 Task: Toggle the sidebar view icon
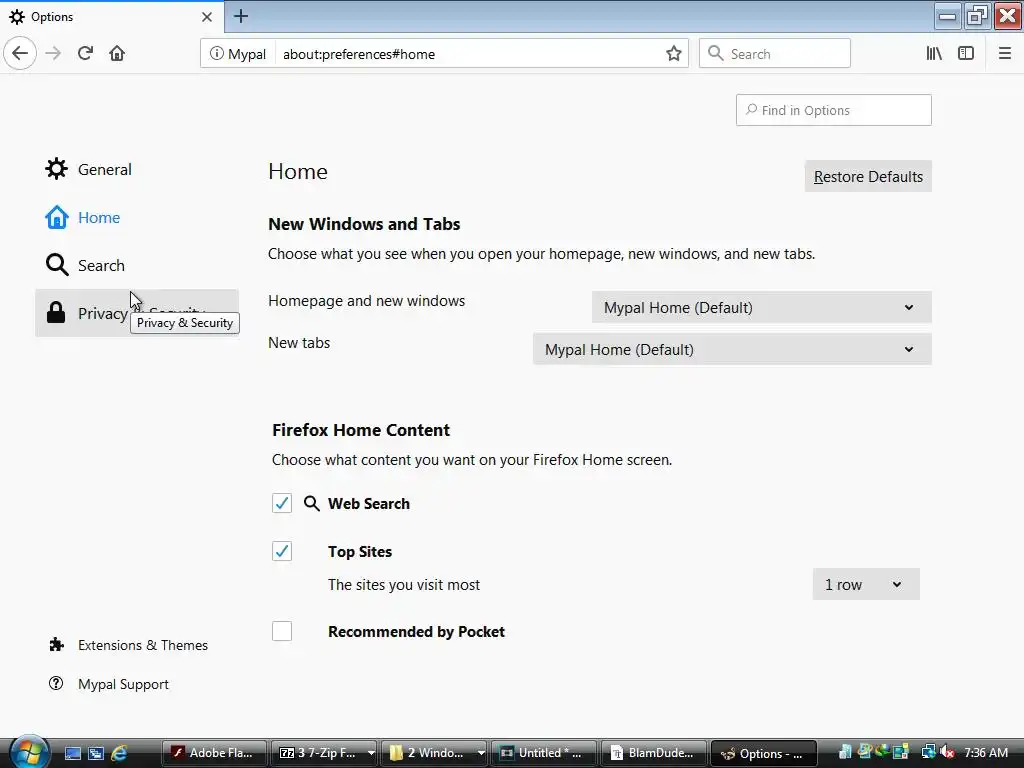[x=966, y=54]
